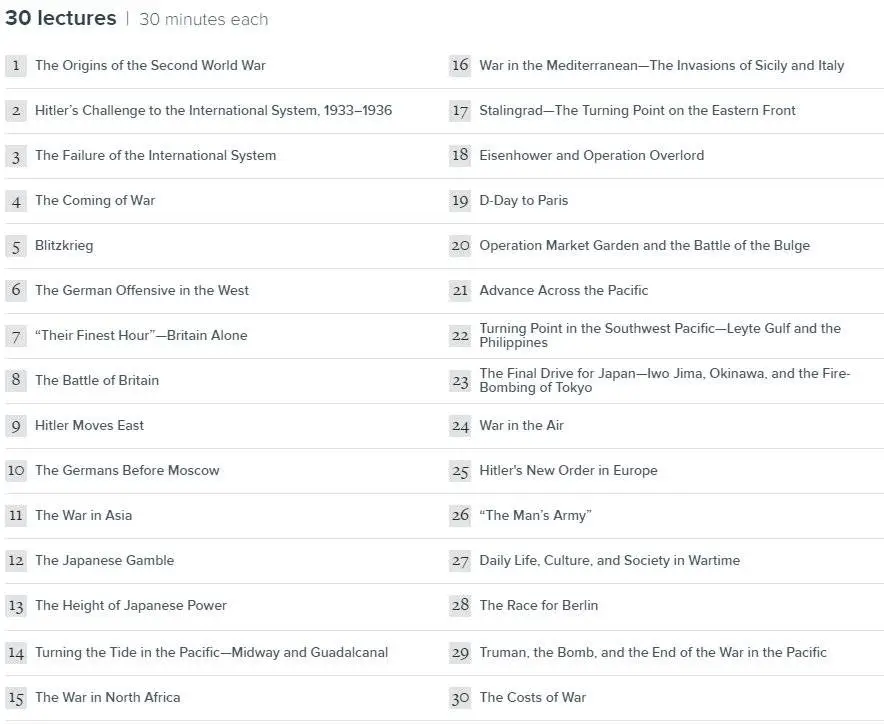Click the number 26 lecture badge

coord(460,516)
